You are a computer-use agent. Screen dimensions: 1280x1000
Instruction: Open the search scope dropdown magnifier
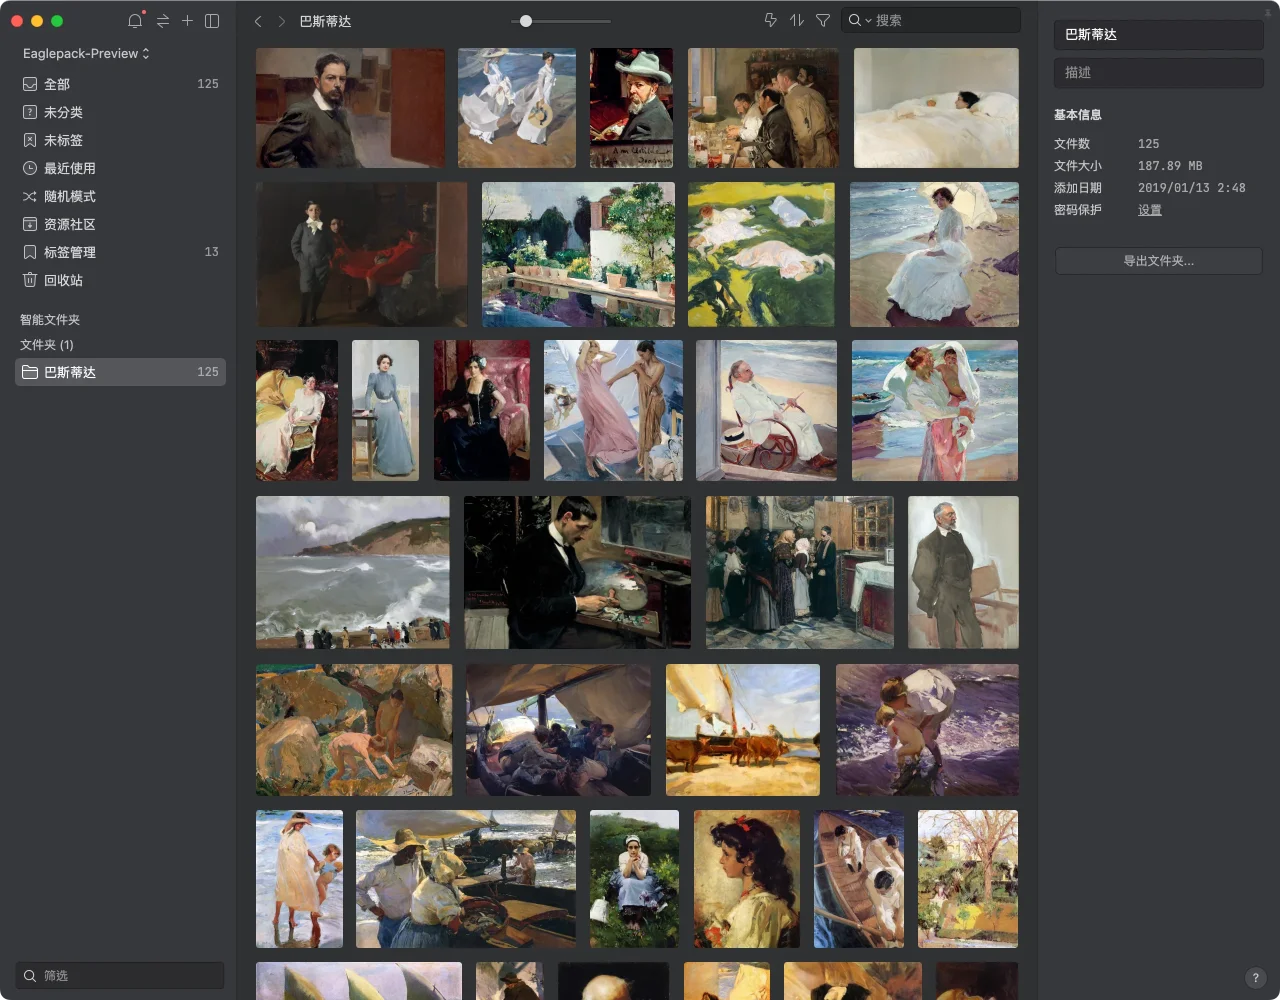point(859,20)
